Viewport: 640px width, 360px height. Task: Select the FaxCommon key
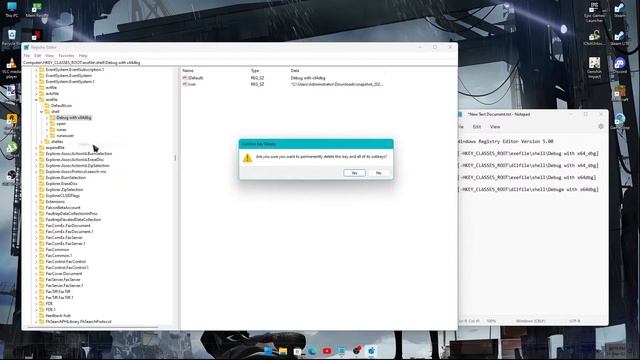pos(57,249)
